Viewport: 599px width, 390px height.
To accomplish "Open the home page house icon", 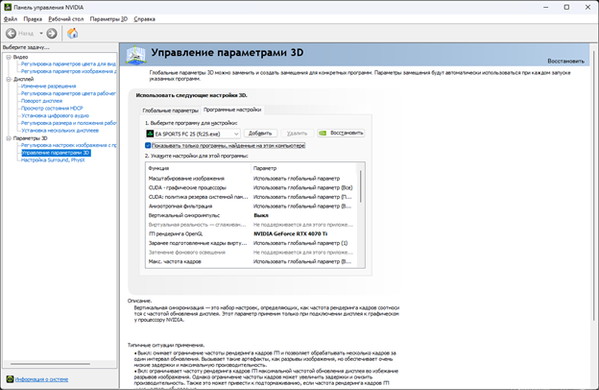I will coord(73,34).
